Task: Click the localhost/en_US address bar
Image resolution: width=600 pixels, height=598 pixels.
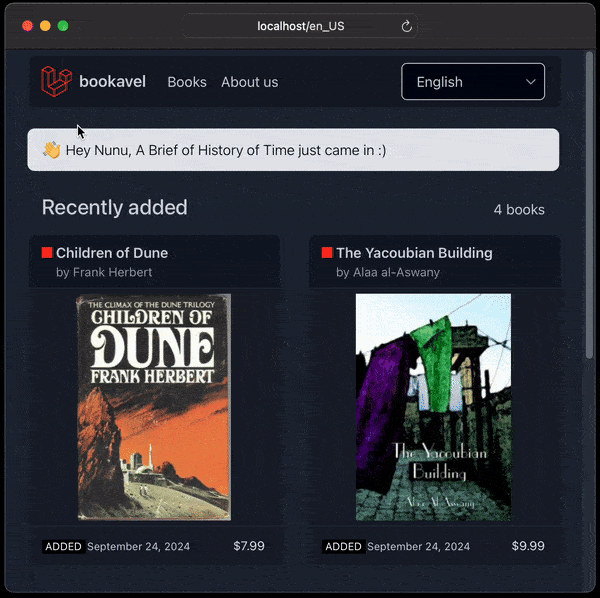Action: pos(300,26)
